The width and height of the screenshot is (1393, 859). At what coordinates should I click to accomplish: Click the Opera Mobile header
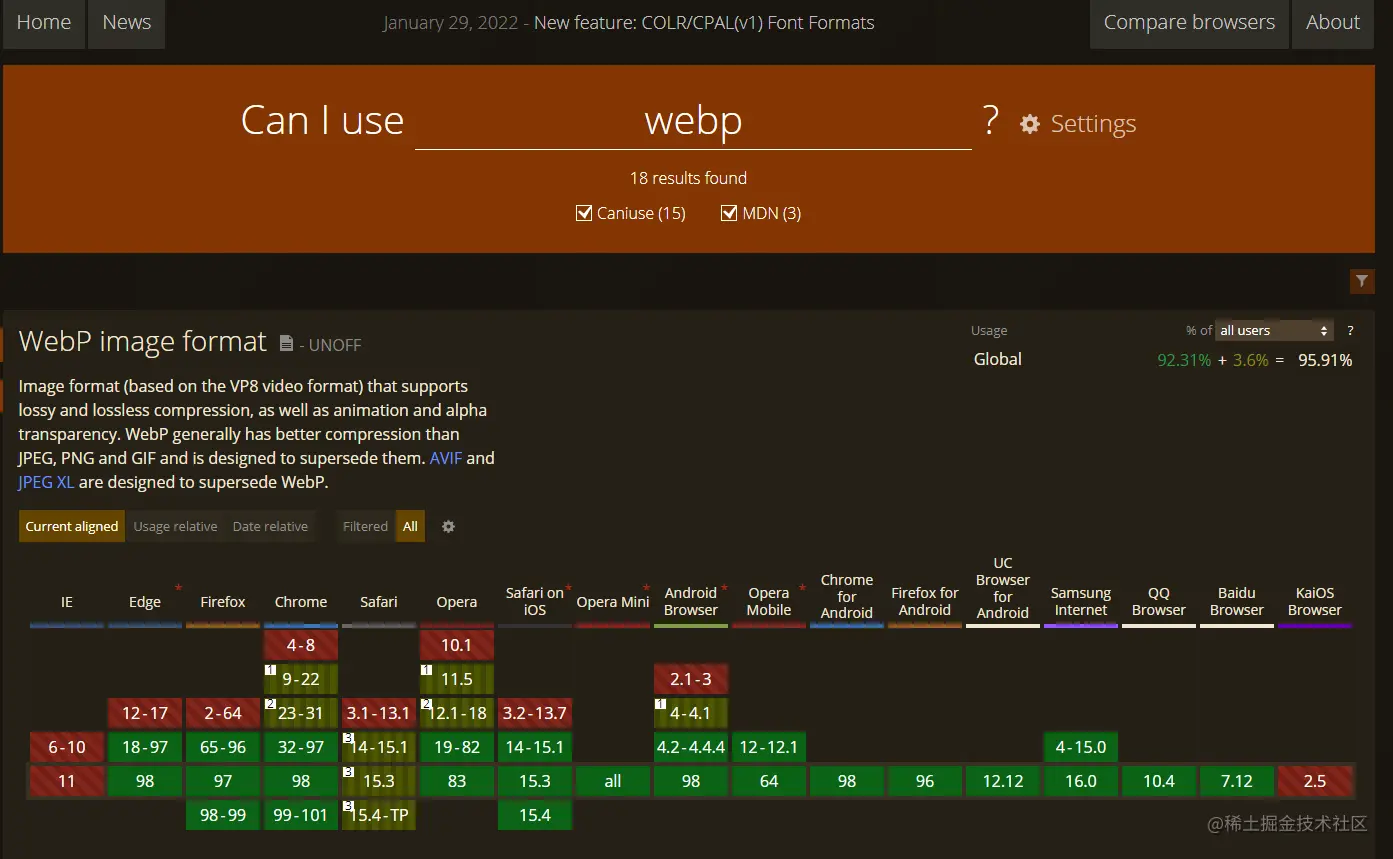coord(769,601)
